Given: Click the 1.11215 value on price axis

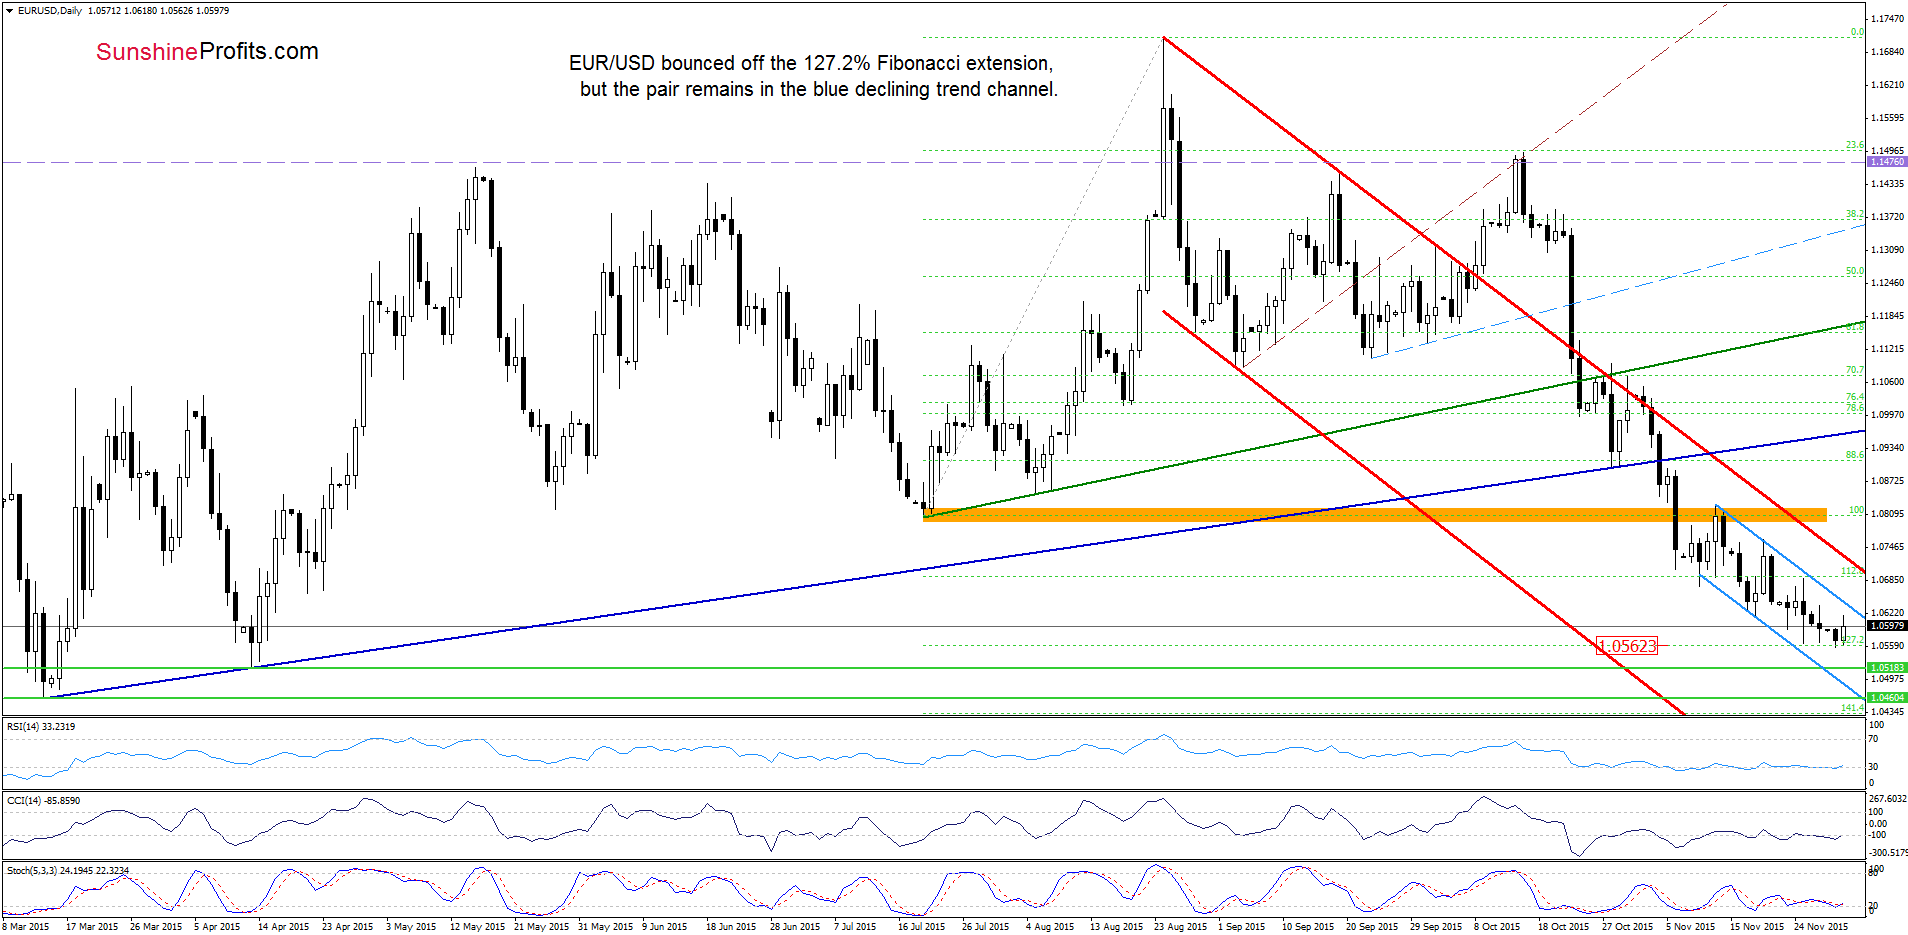Looking at the screenshot, I should tap(1887, 349).
